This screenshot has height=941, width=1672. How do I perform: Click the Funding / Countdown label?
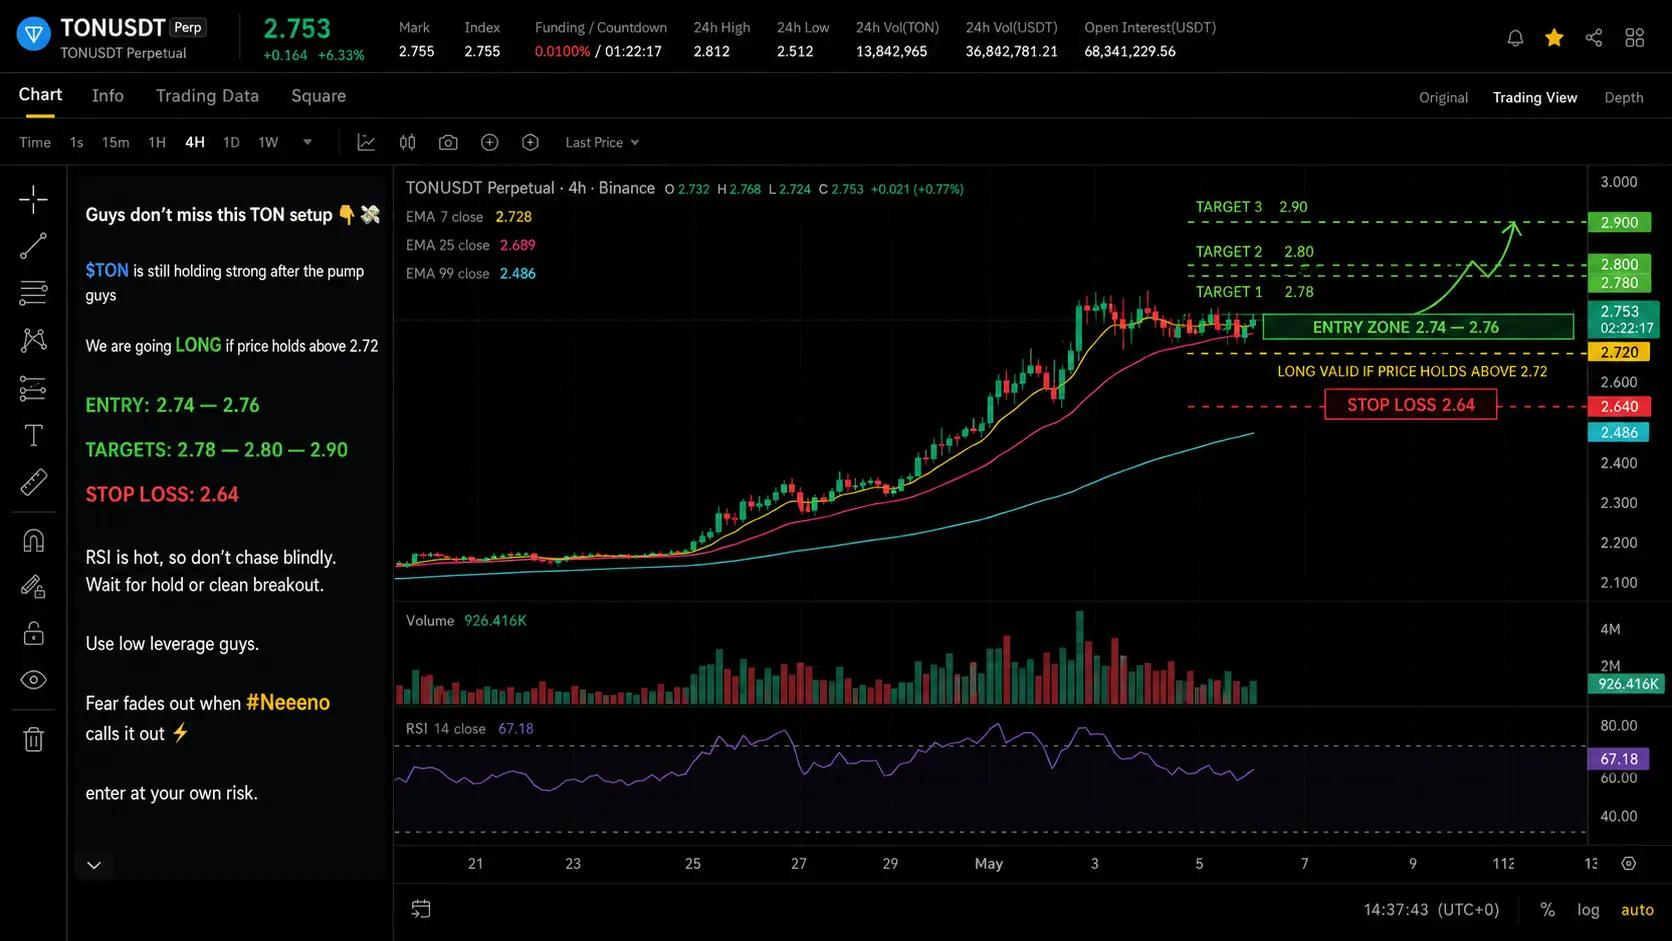(600, 28)
